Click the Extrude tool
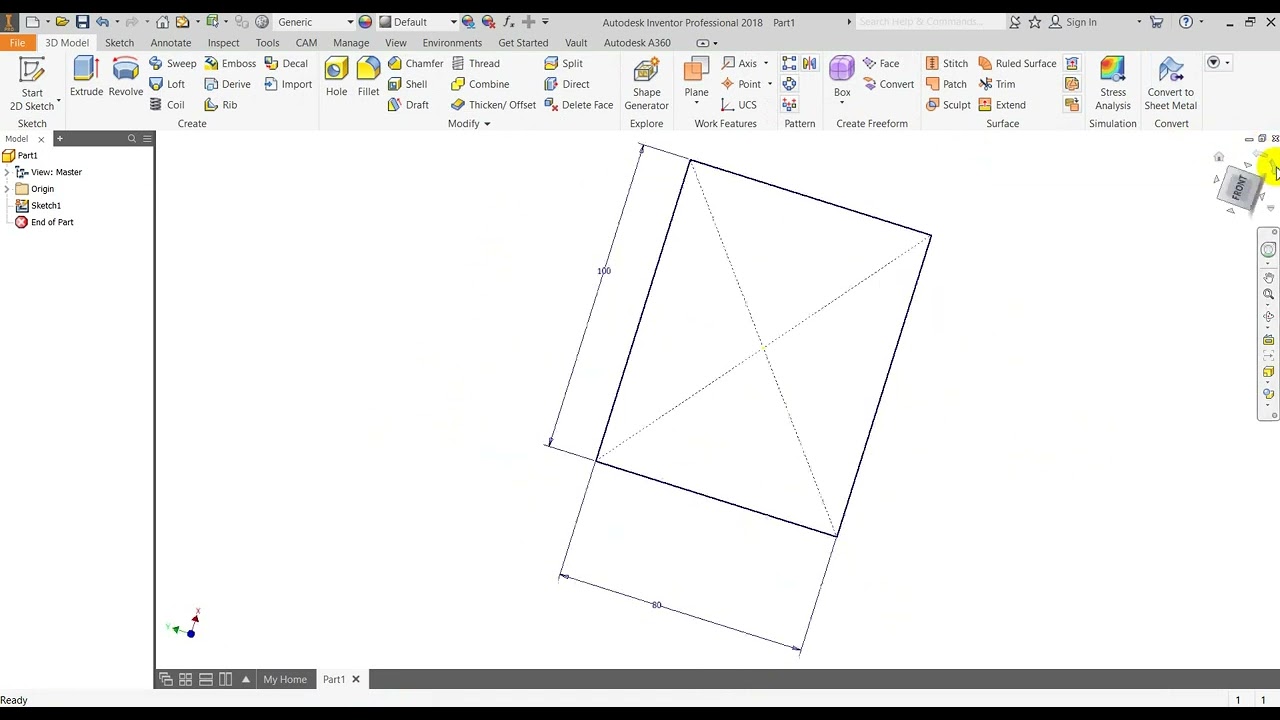Image resolution: width=1280 pixels, height=720 pixels. (86, 77)
